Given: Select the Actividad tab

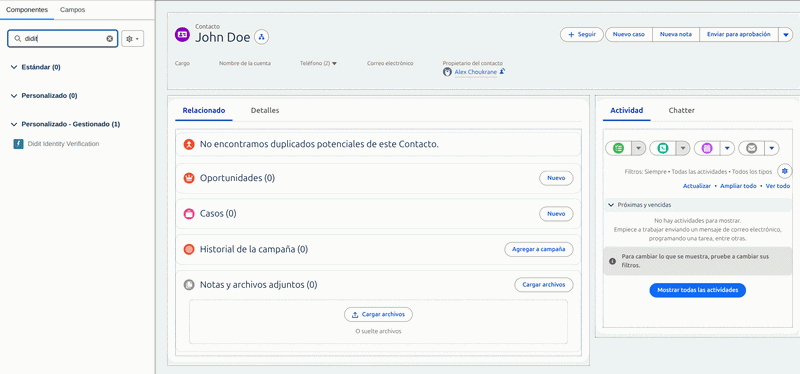Looking at the screenshot, I should [627, 110].
